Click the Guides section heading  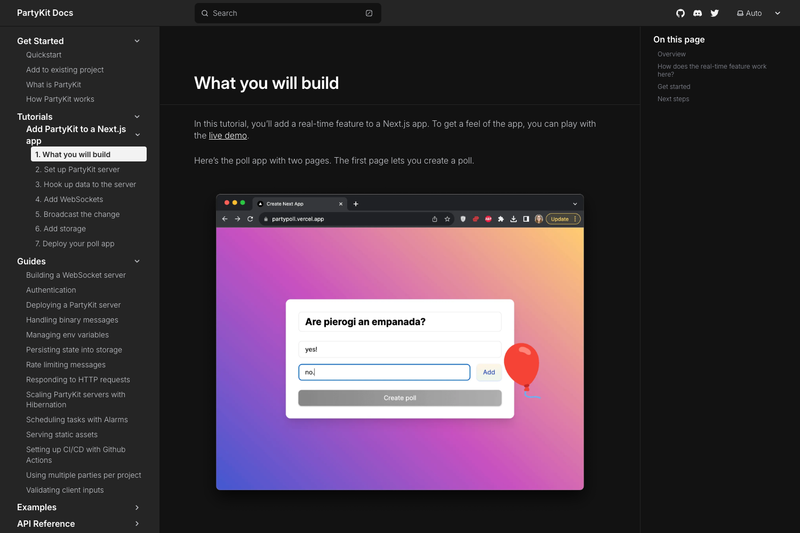click(x=31, y=261)
